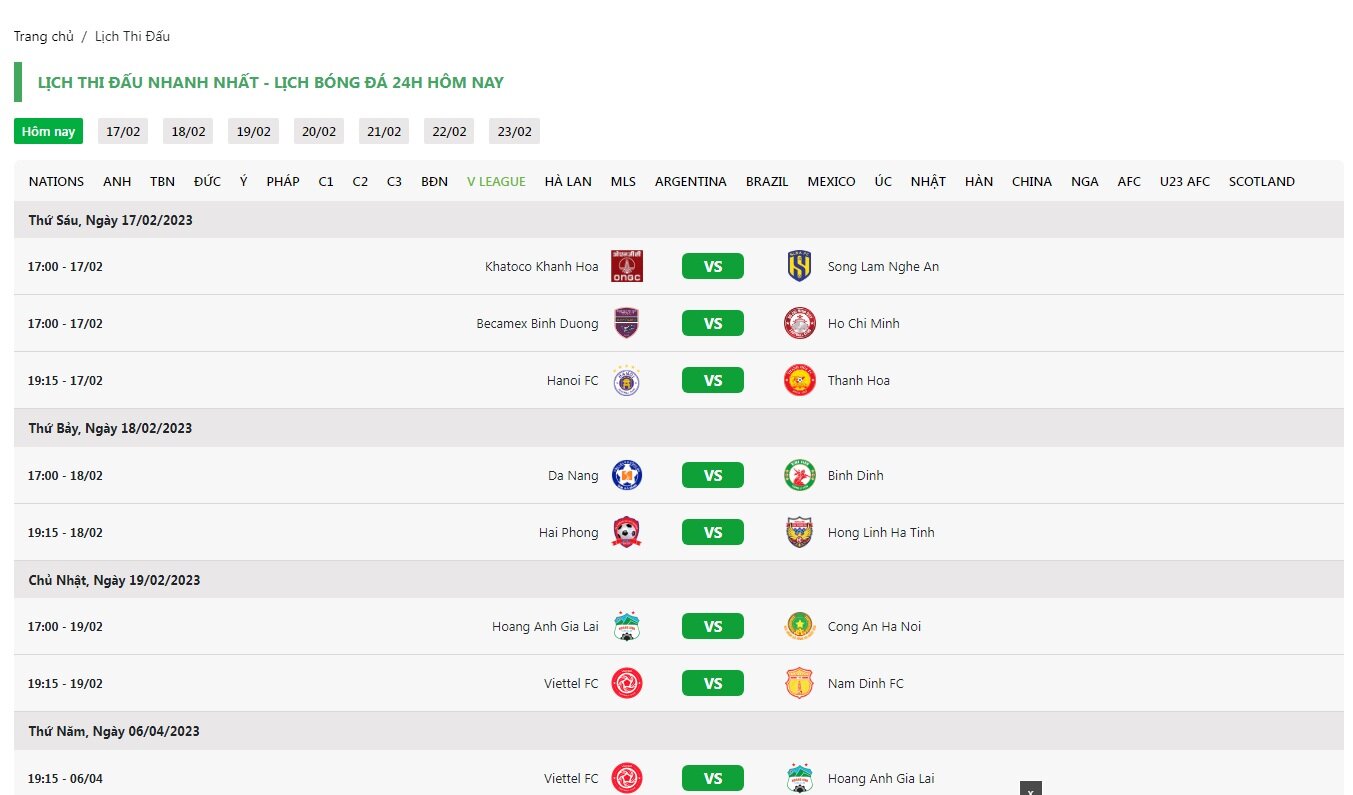Pick the 23/02 date filter
The height and width of the screenshot is (795, 1353).
[514, 131]
